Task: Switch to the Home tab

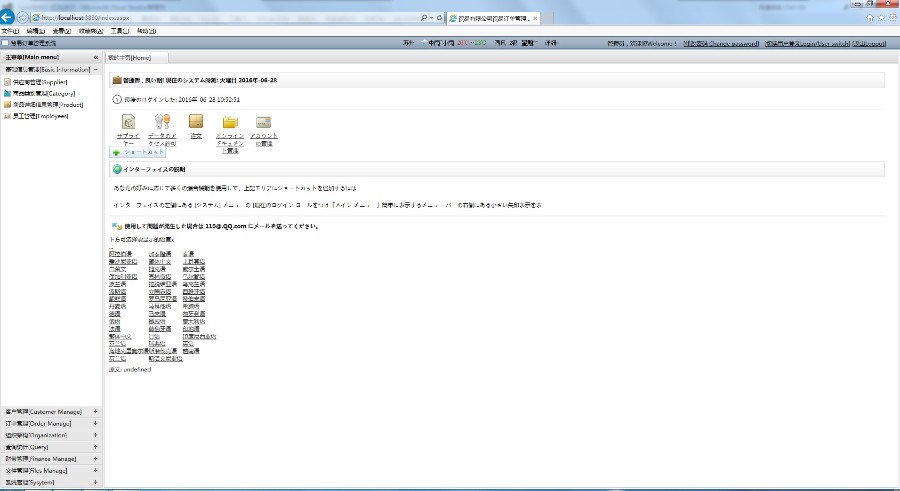Action: coord(137,57)
